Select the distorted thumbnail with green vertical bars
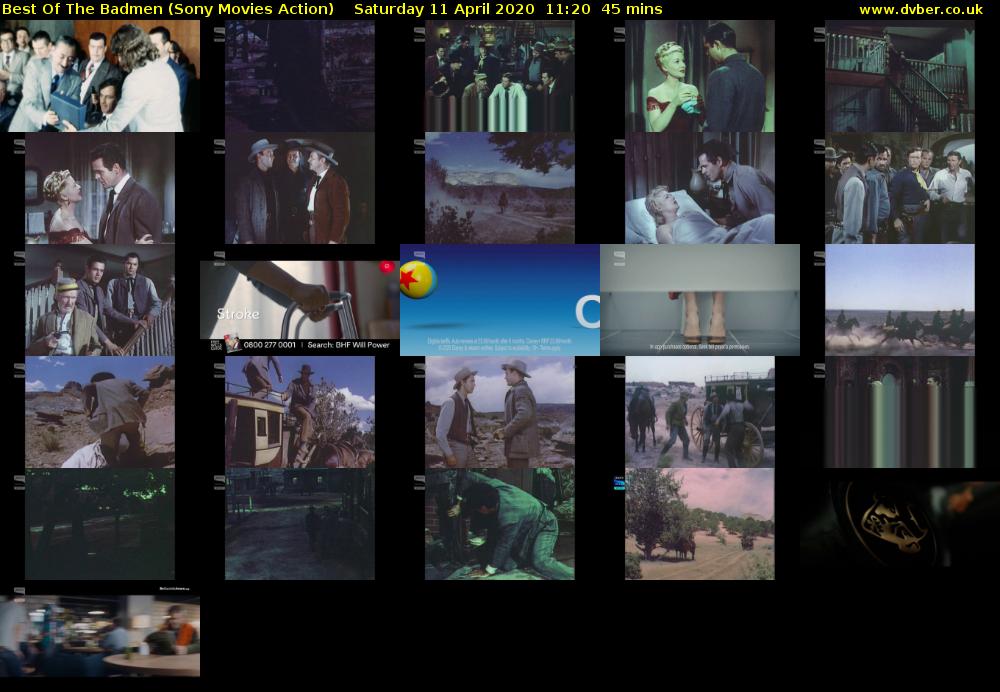 [900, 412]
